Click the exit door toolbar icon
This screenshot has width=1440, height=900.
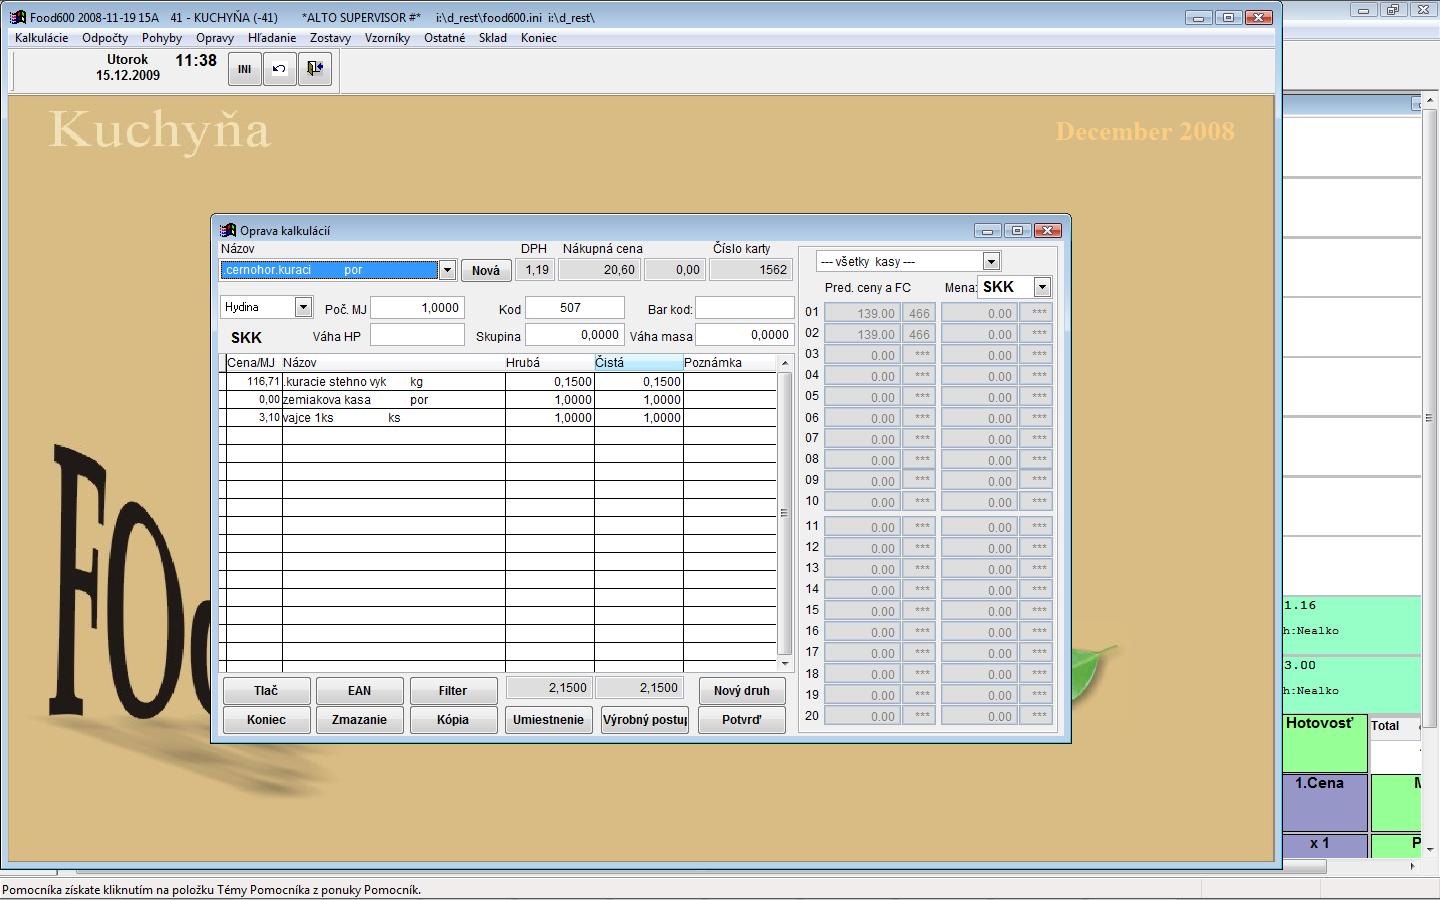coord(315,69)
